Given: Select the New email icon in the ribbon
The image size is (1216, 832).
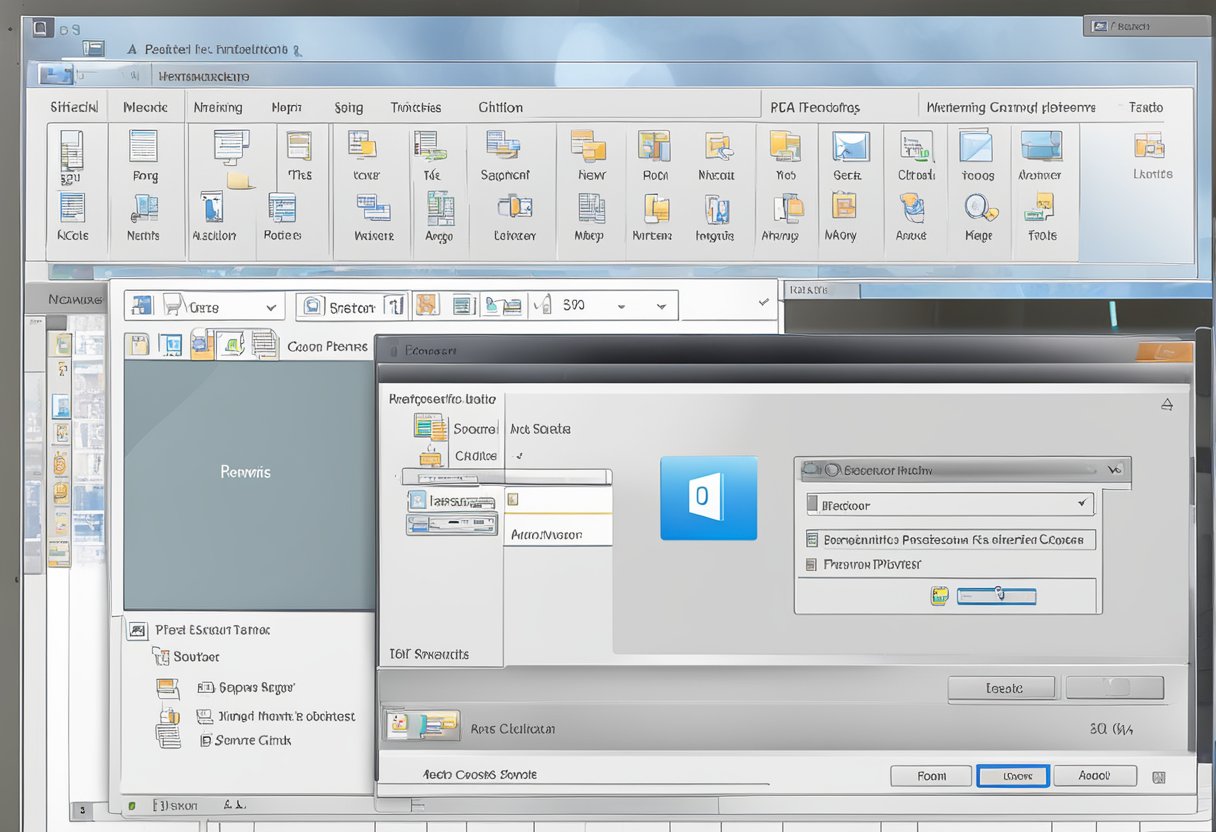Looking at the screenshot, I should tap(590, 150).
